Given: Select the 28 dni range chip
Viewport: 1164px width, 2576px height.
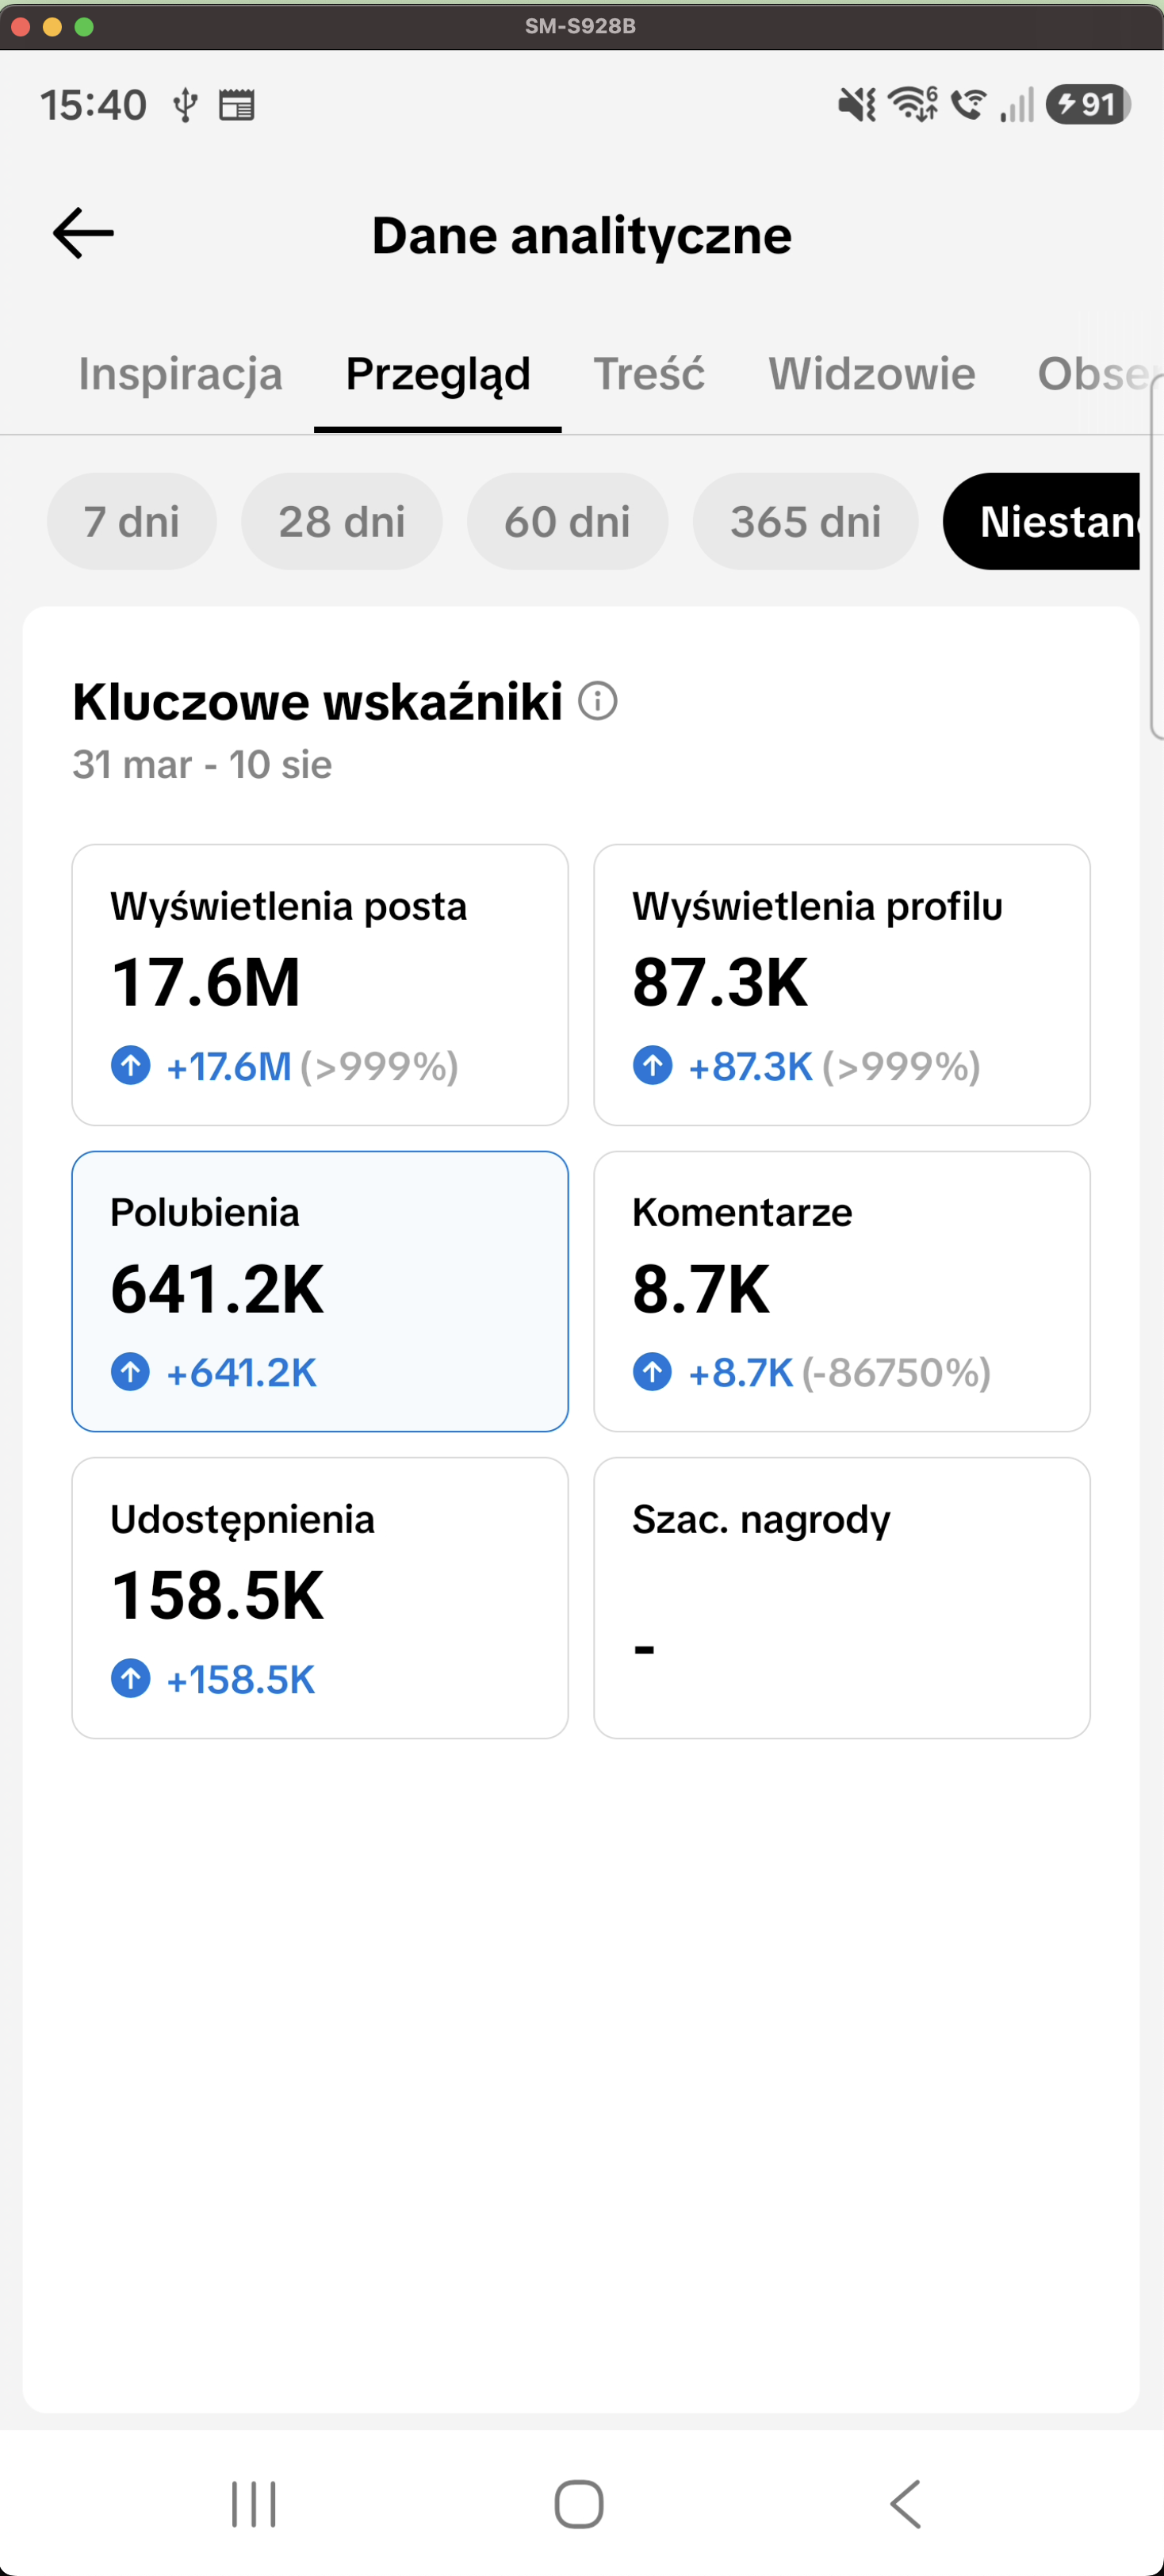Looking at the screenshot, I should coord(342,522).
